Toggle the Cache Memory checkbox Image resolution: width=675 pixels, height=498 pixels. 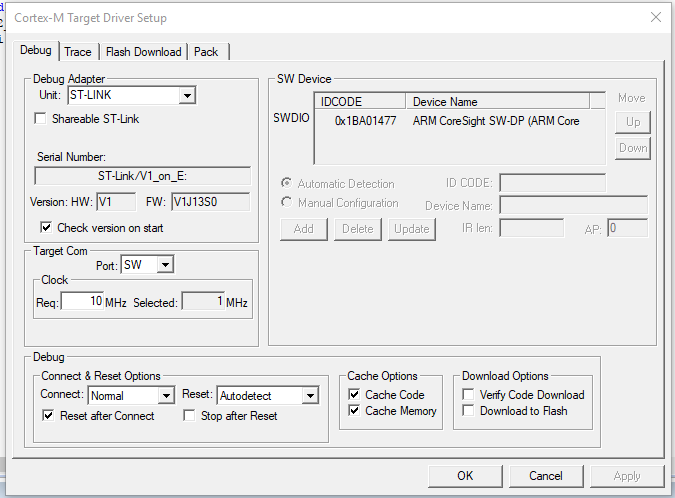pyautogui.click(x=354, y=411)
